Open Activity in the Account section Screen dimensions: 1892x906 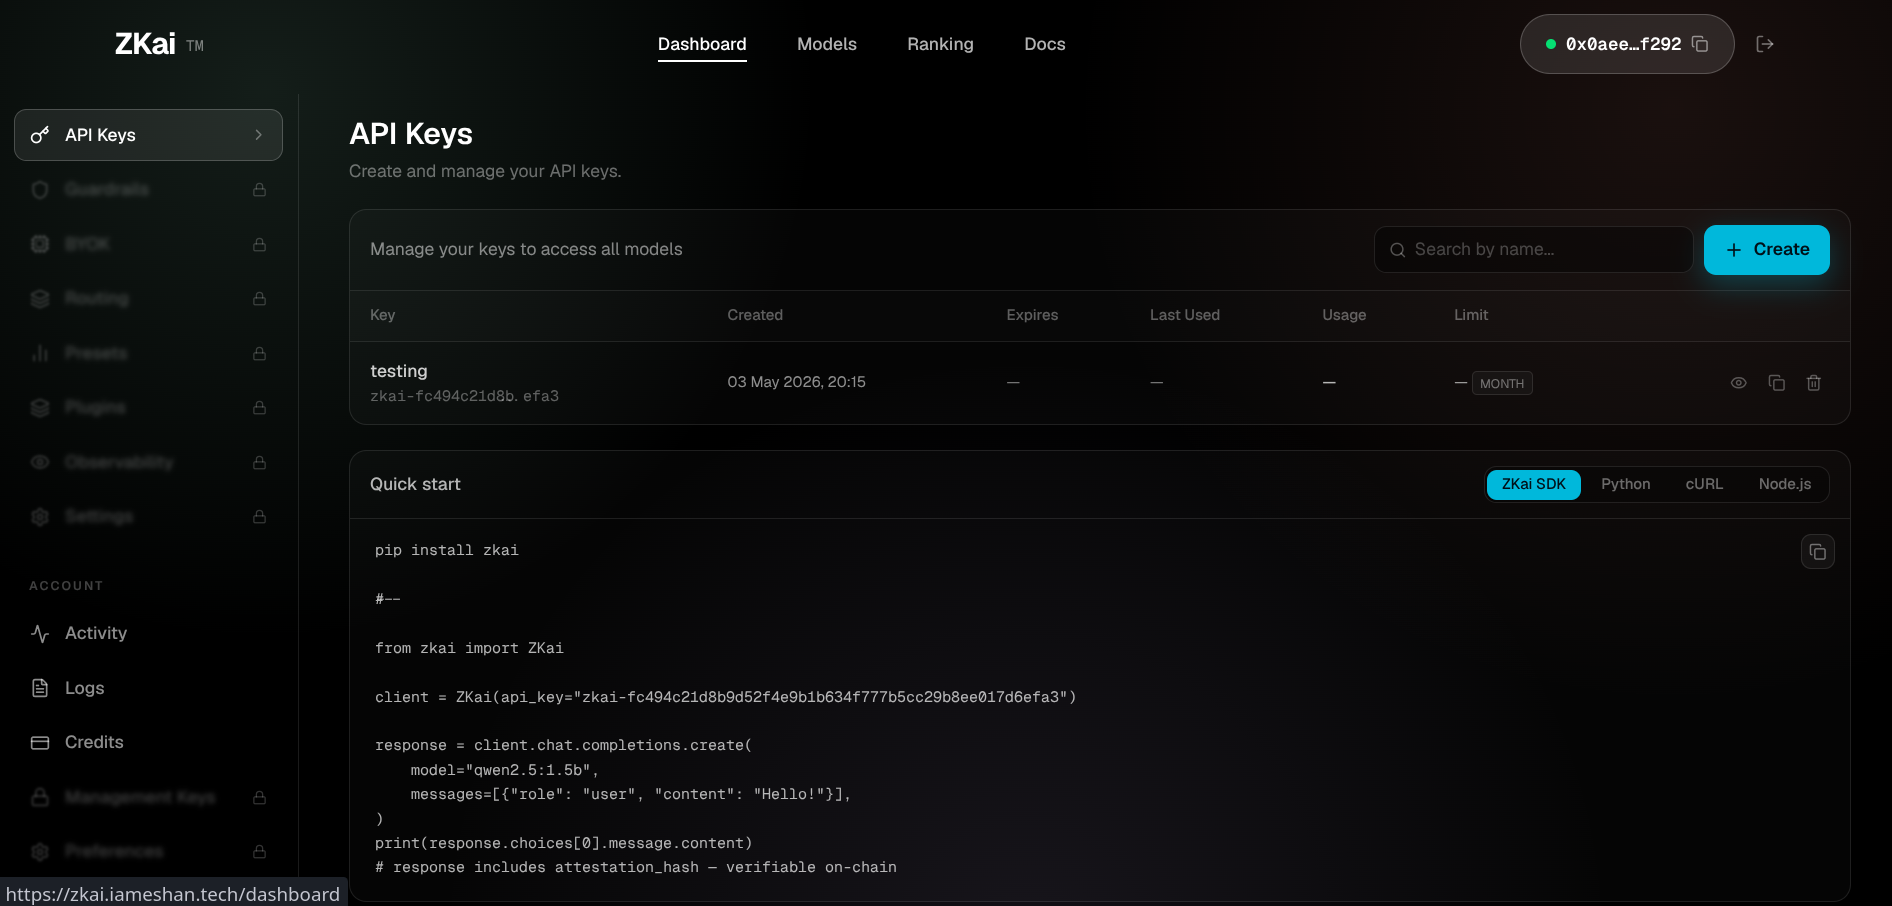[x=96, y=633]
